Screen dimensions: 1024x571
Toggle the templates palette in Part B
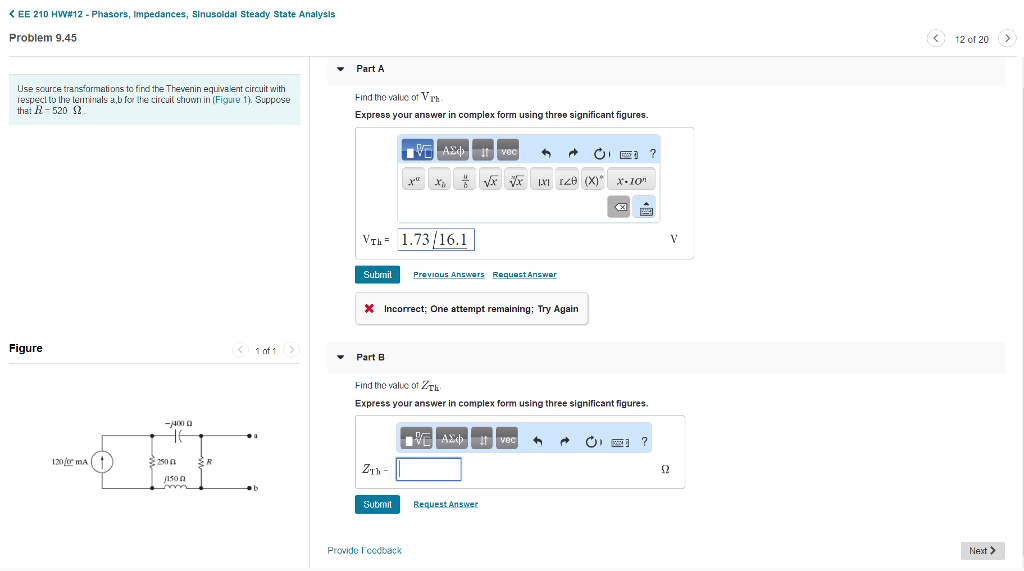tap(415, 441)
